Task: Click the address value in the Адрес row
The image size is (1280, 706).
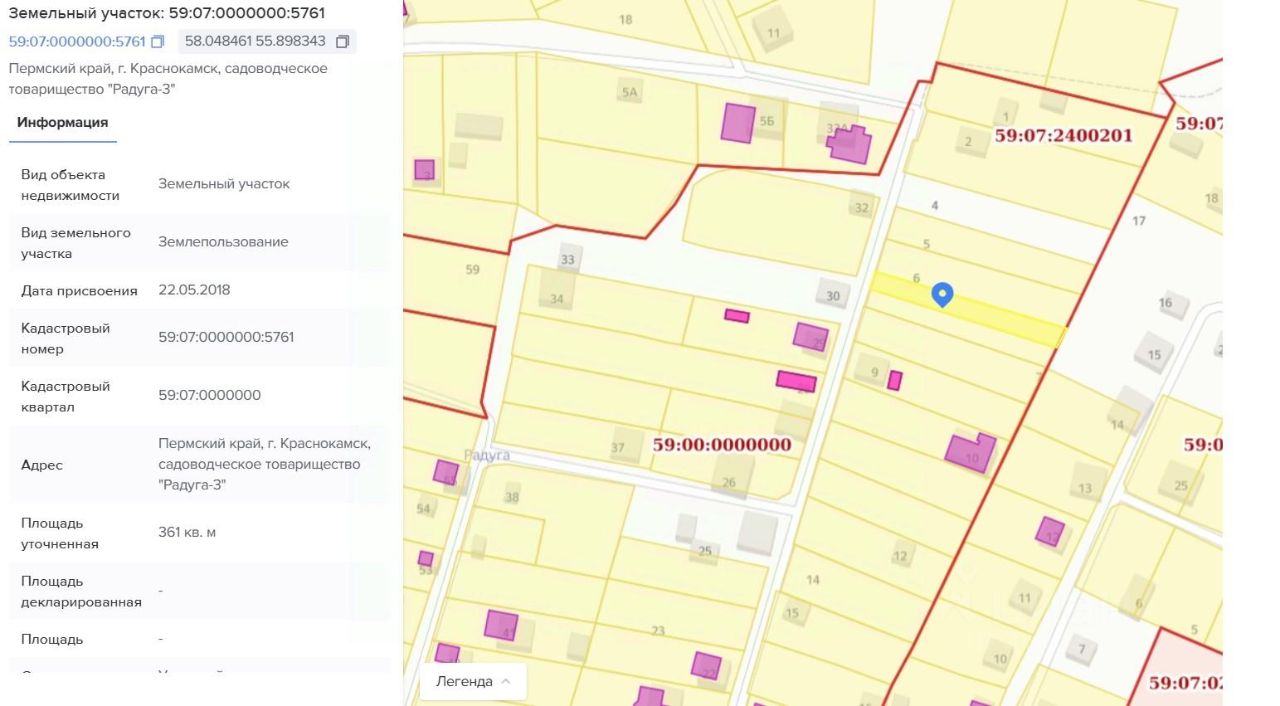Action: [x=265, y=464]
